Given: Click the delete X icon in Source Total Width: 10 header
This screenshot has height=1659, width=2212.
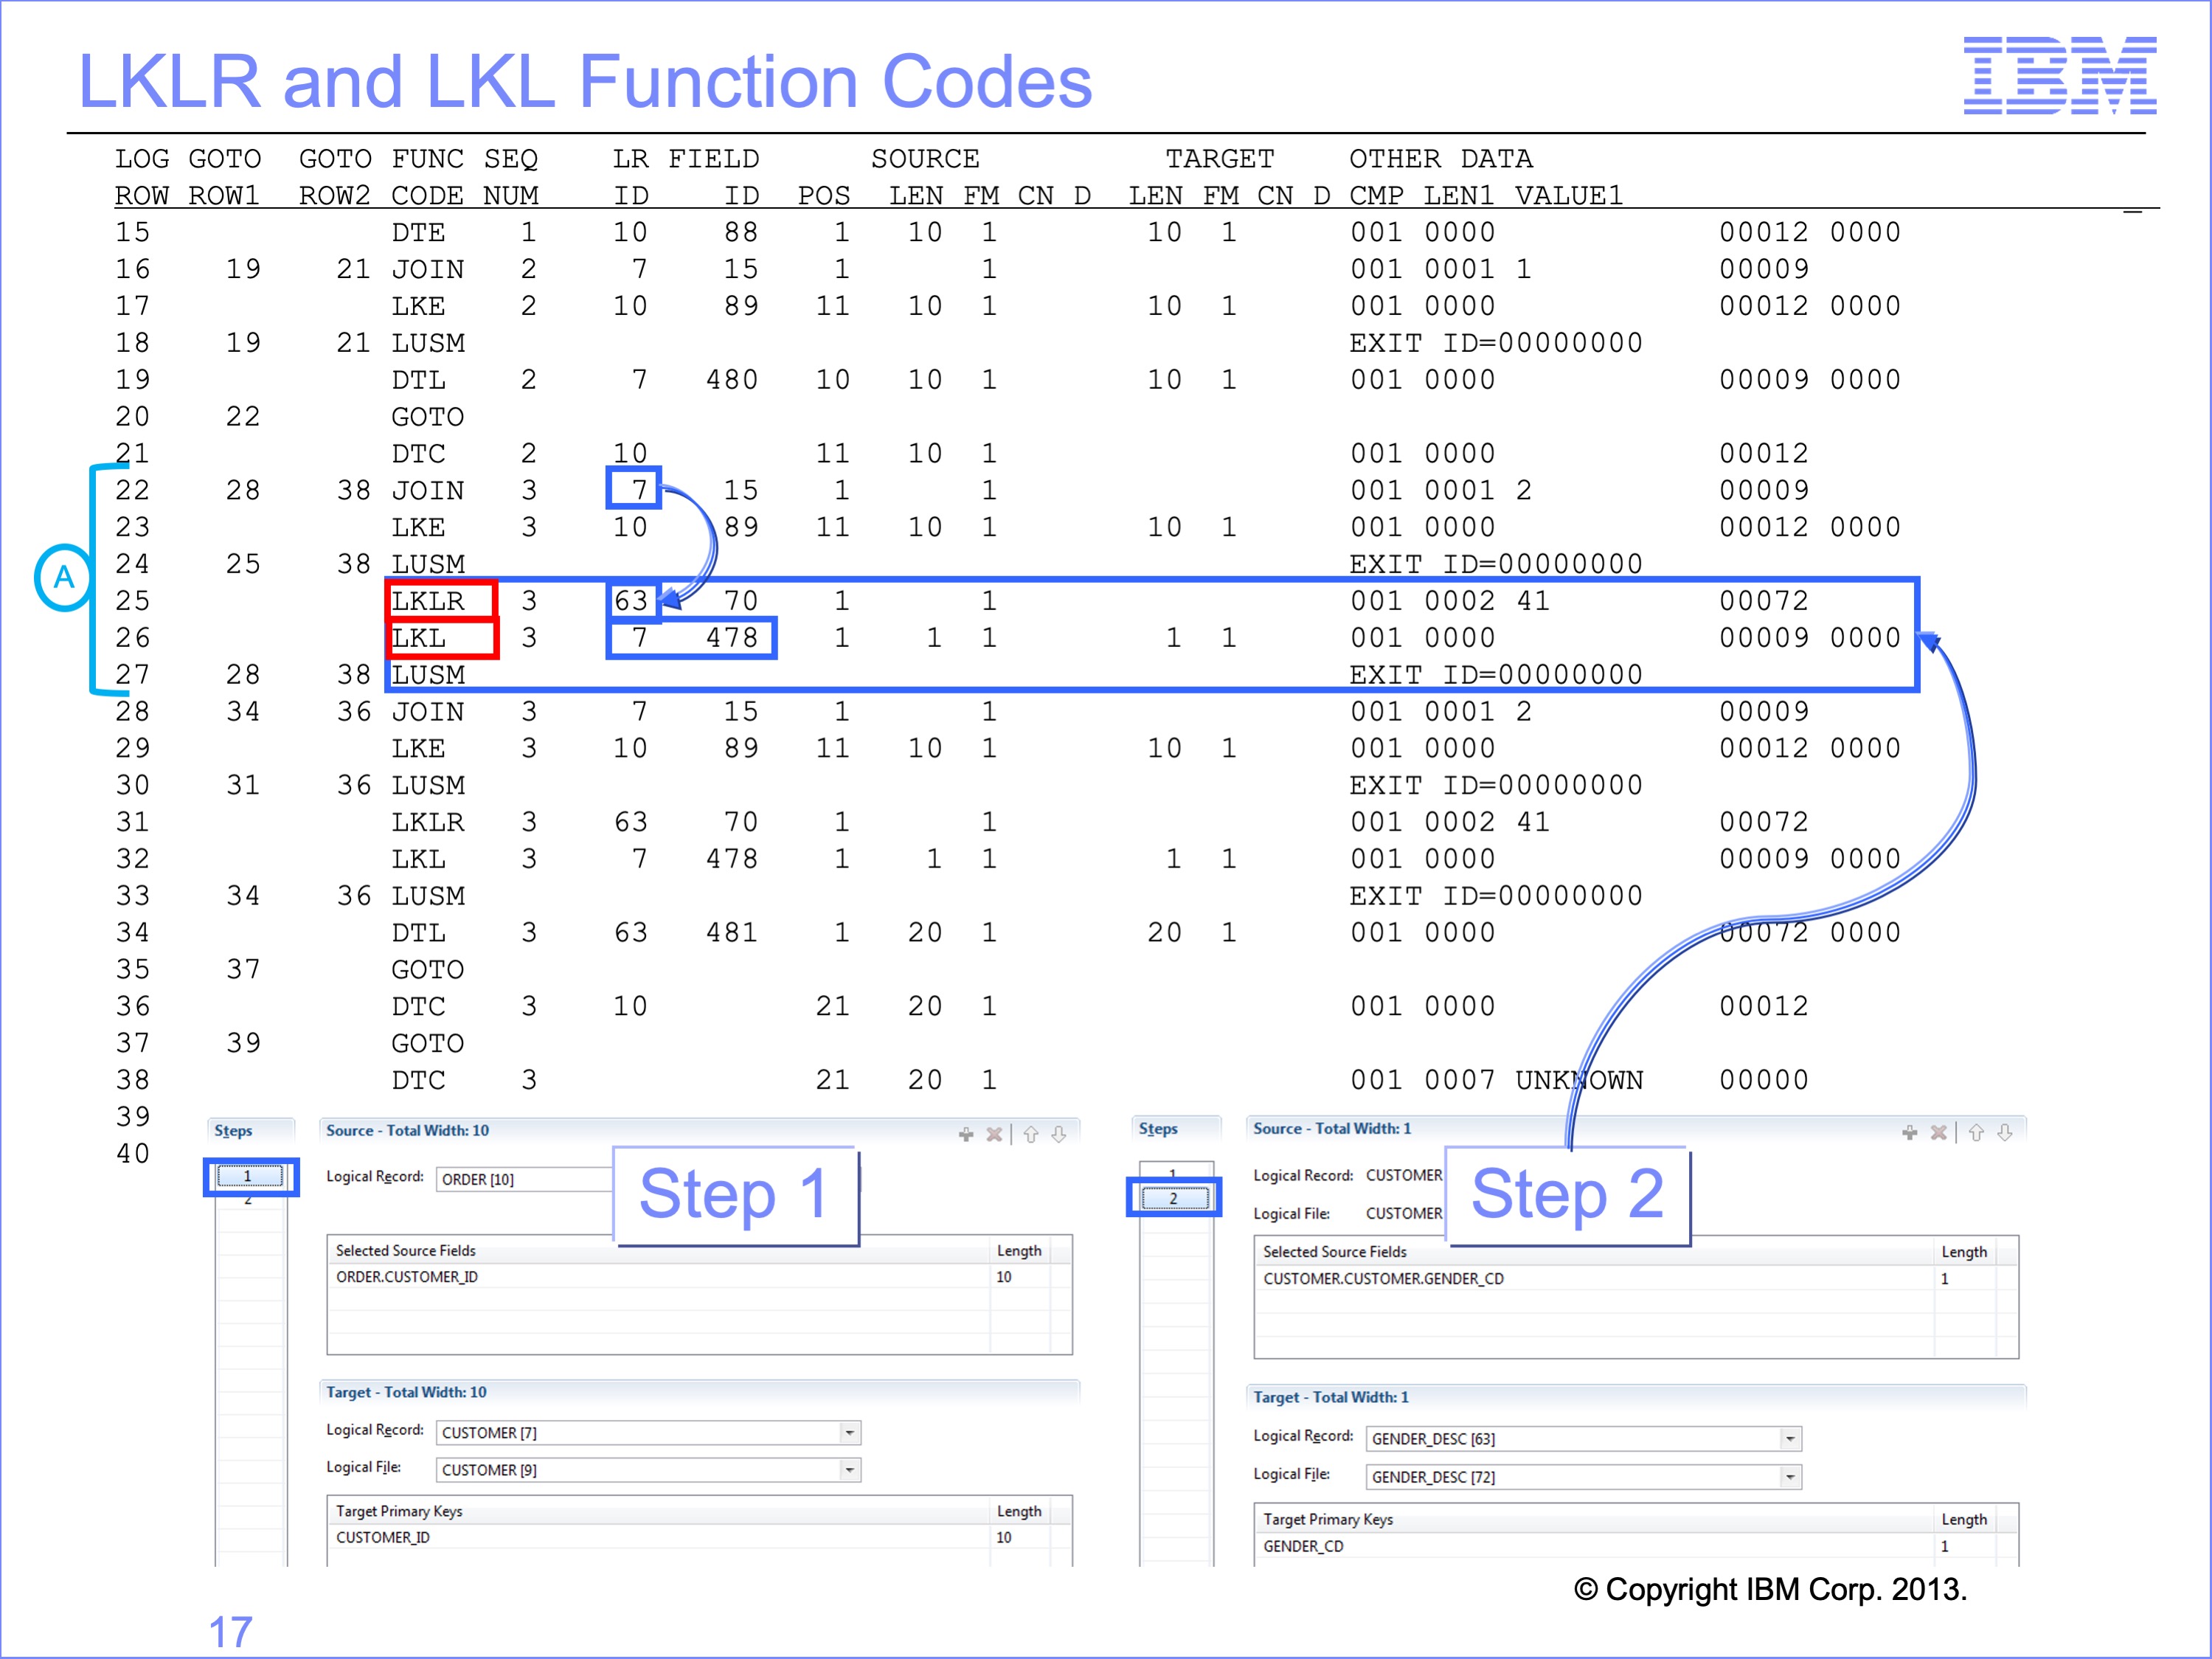Looking at the screenshot, I should coord(994,1134).
